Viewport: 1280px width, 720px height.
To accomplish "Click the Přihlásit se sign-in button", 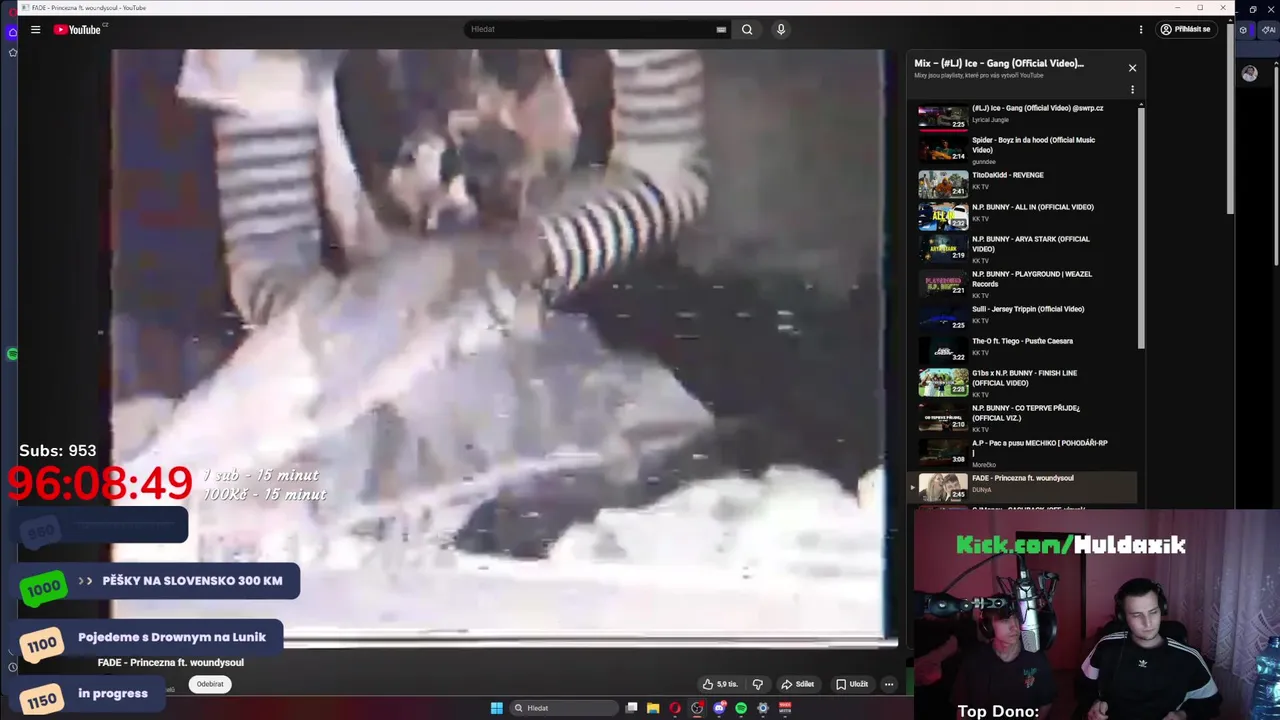I will point(1186,29).
